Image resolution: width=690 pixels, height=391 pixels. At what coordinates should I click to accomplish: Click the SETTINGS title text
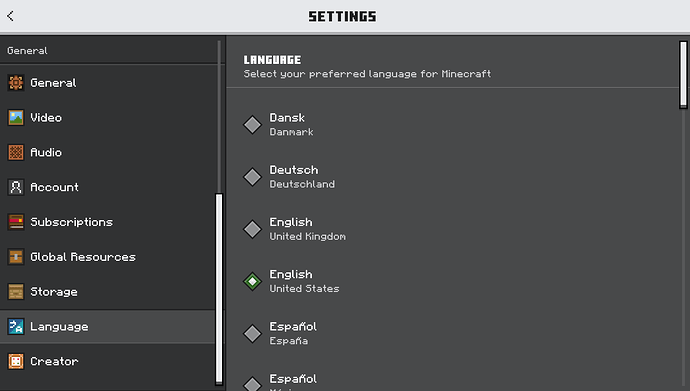tap(342, 17)
